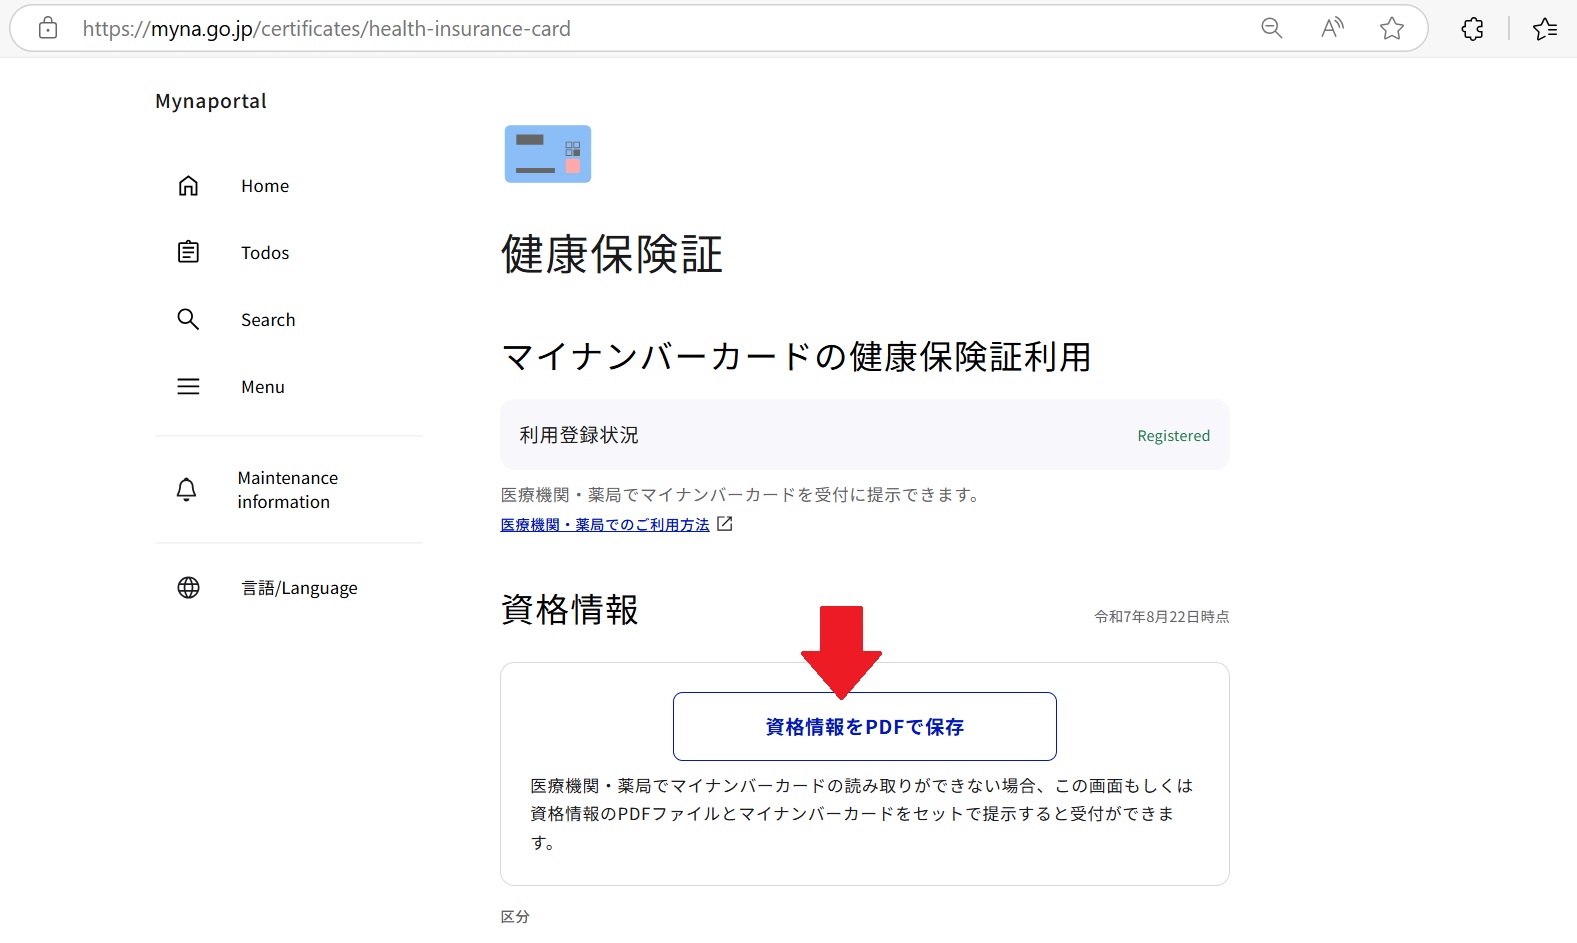Open the 言語/Language selector
1577x943 pixels.
(299, 588)
